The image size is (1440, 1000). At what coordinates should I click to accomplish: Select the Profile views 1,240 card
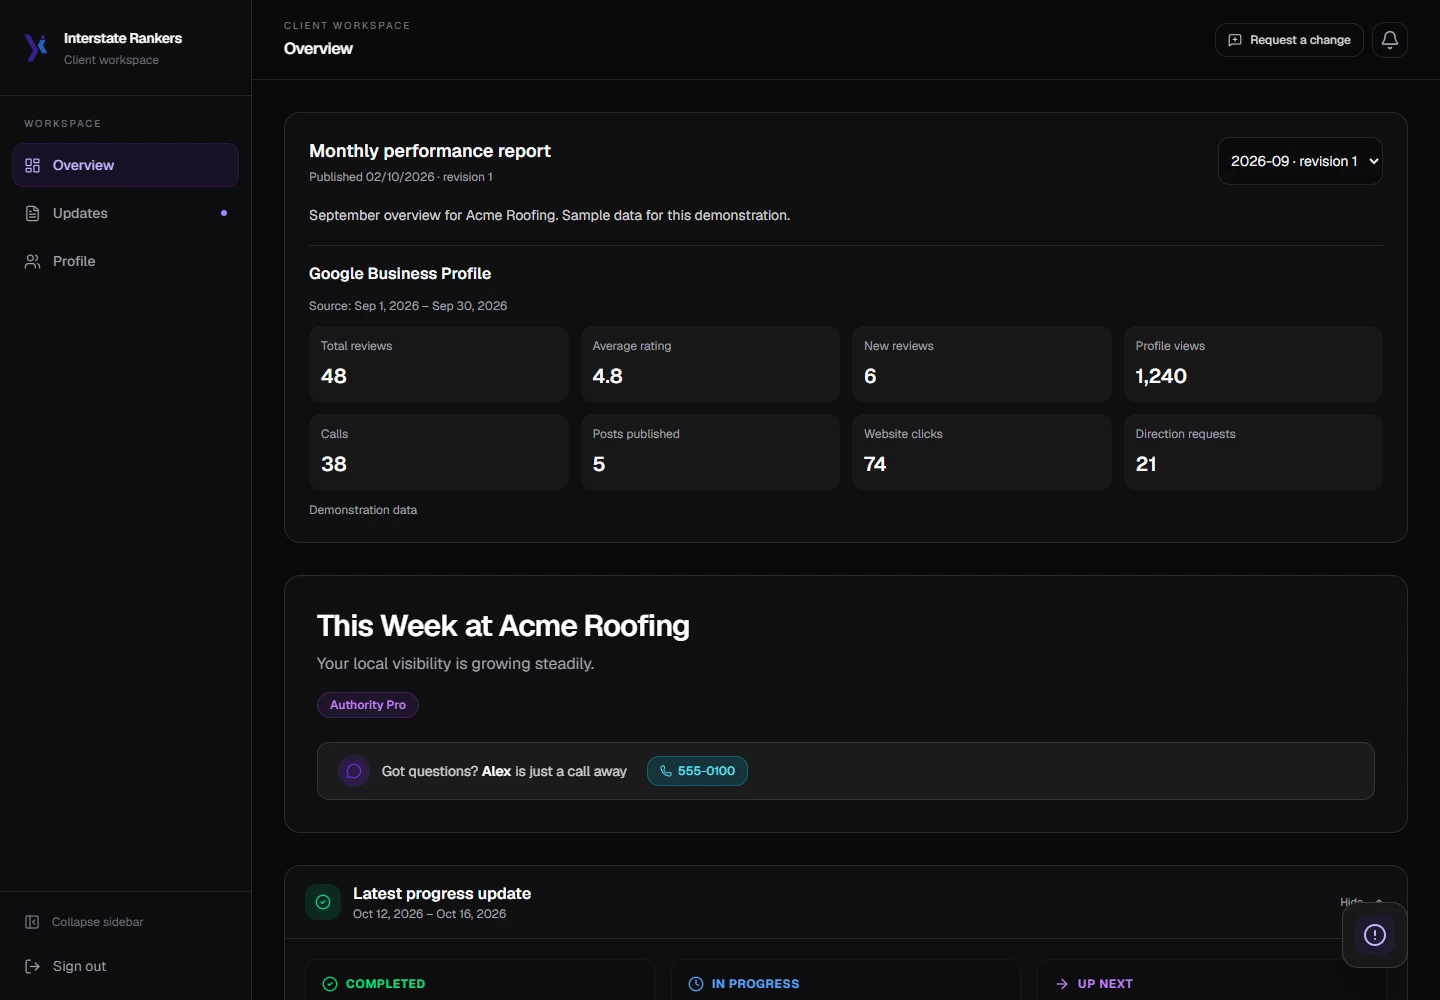click(1253, 364)
